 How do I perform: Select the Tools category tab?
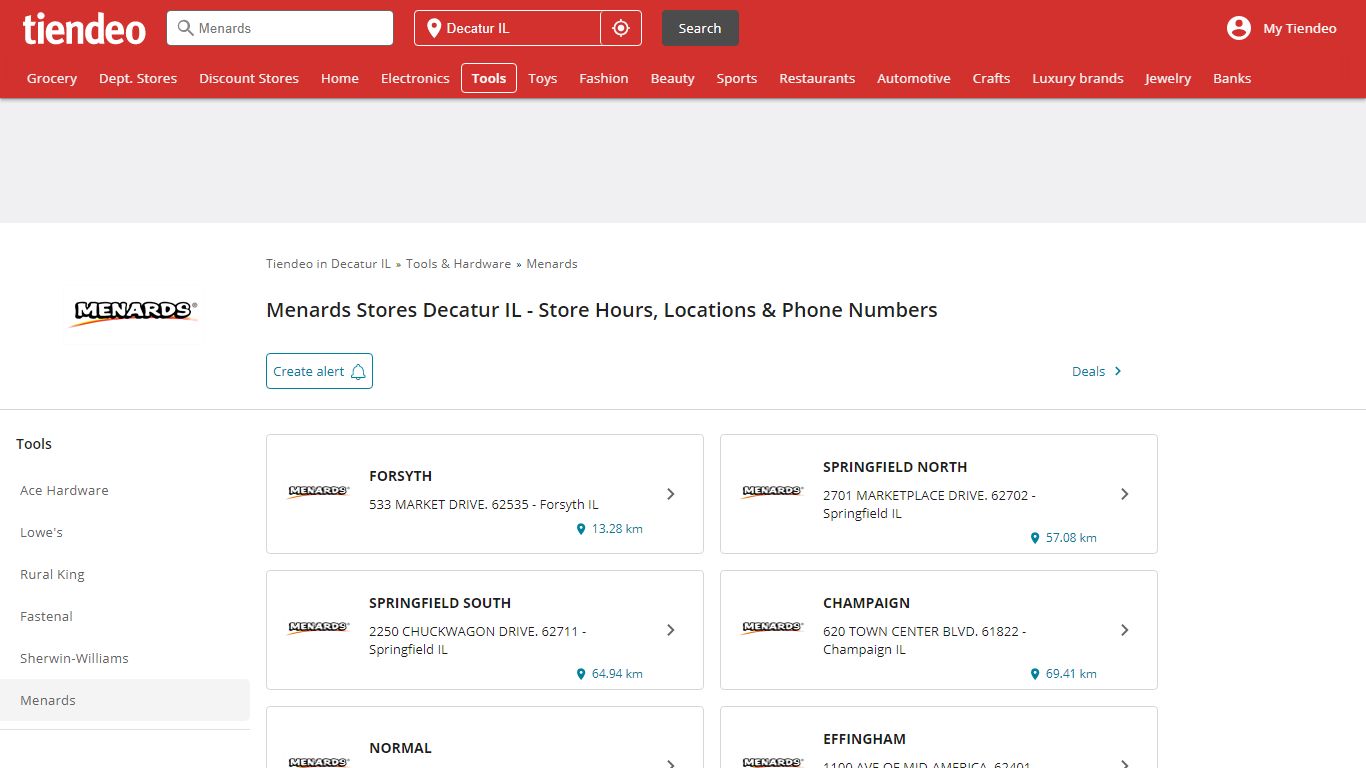[x=489, y=78]
